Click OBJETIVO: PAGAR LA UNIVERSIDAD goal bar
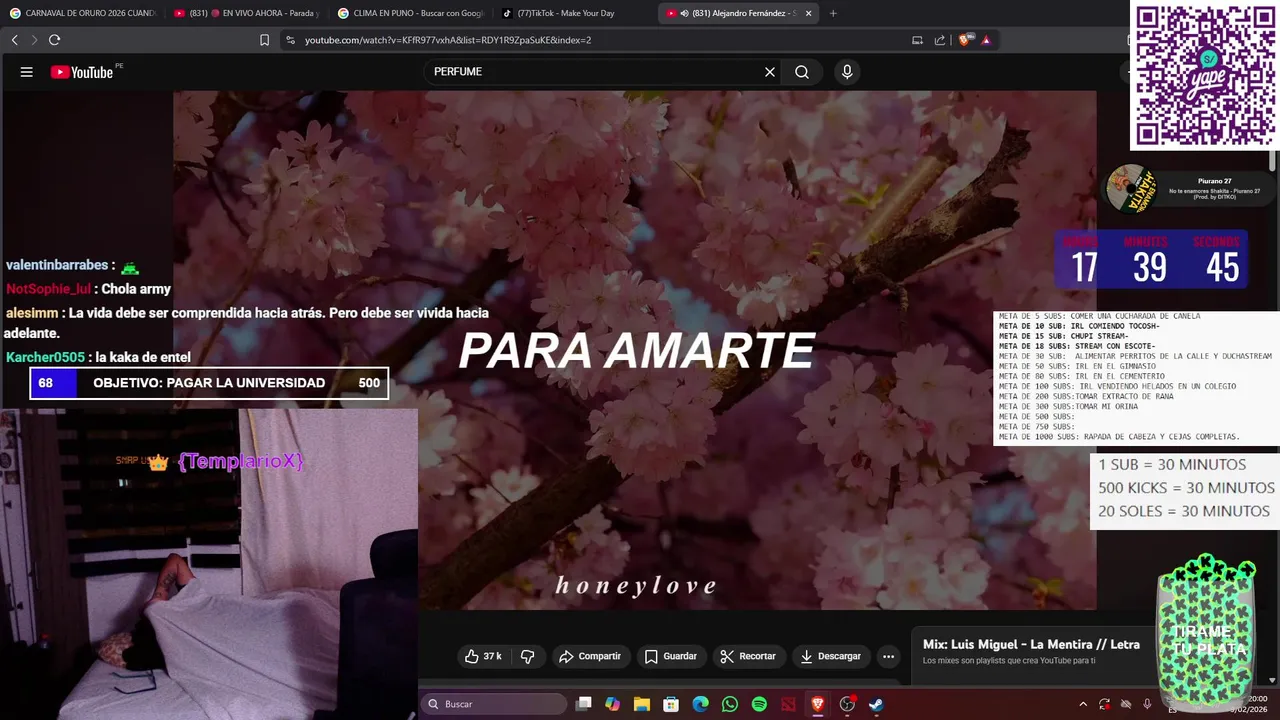 209,383
